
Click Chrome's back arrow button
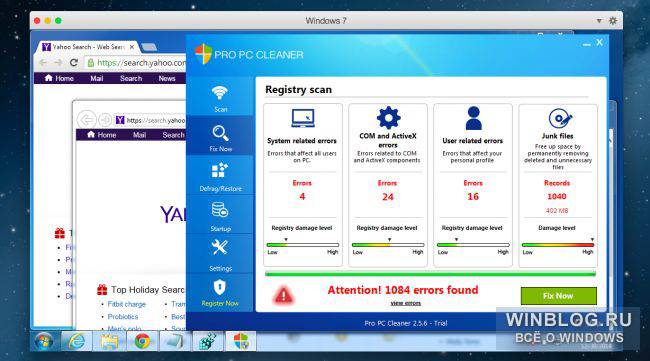click(43, 63)
